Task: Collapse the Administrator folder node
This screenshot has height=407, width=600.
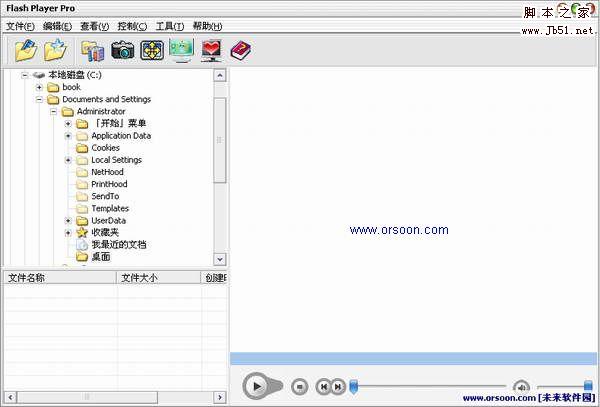Action: point(54,112)
